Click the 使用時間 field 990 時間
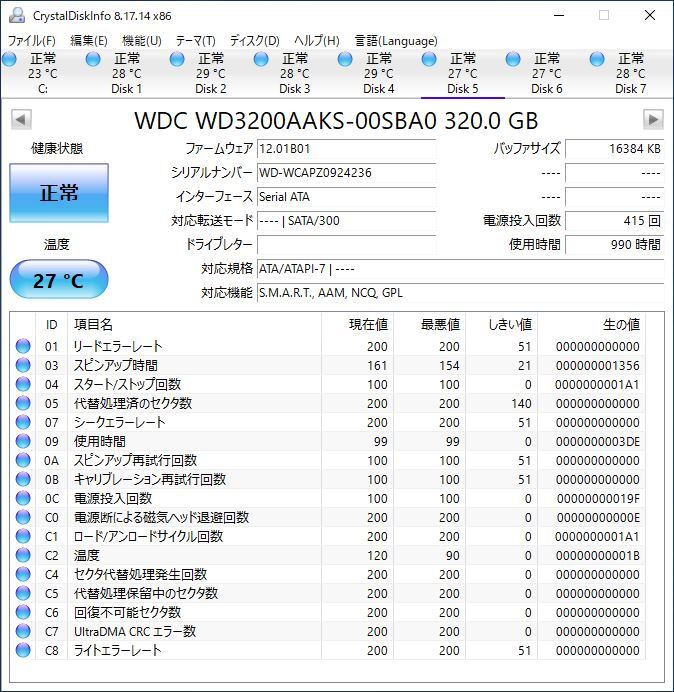This screenshot has height=692, width=674. click(614, 244)
